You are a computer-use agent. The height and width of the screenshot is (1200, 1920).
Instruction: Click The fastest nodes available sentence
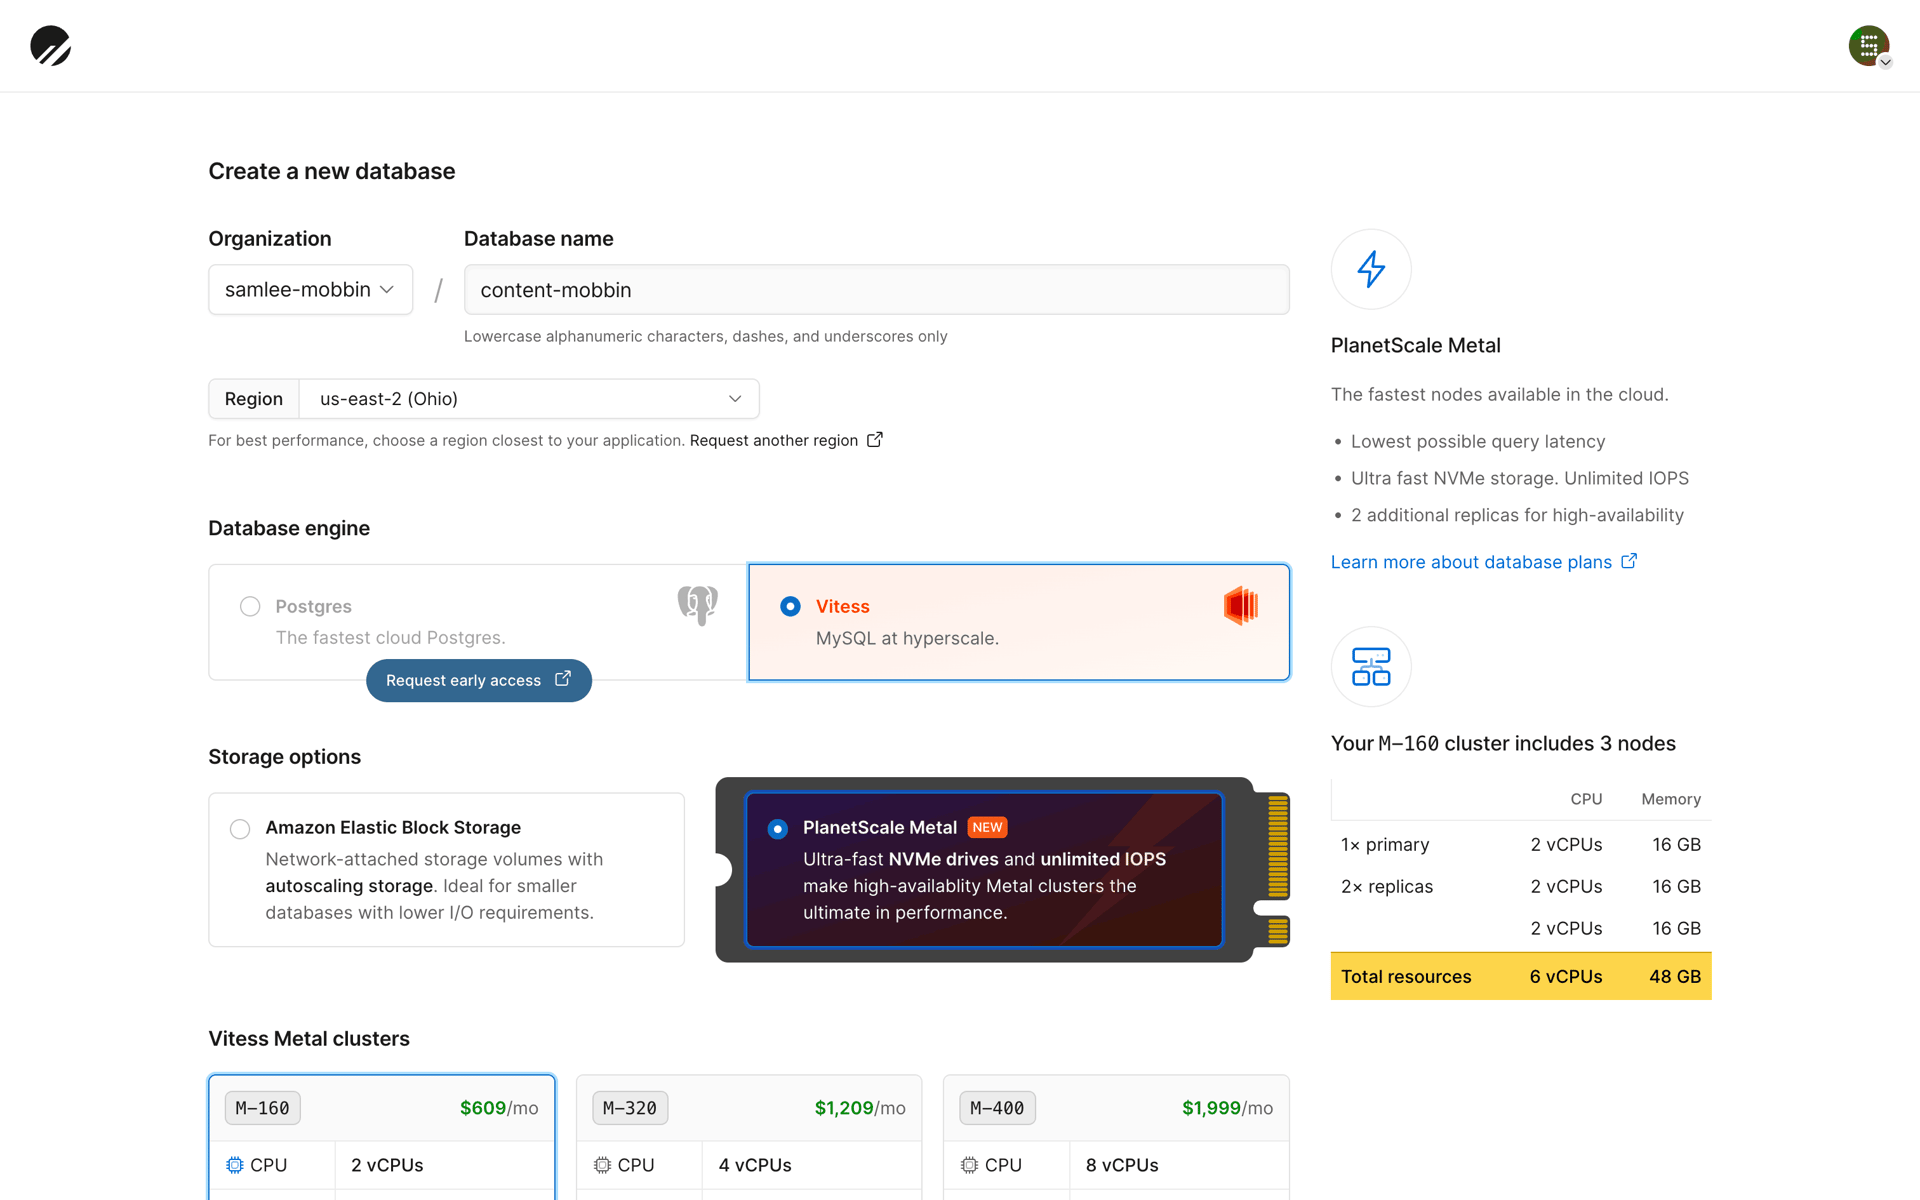click(x=1500, y=395)
